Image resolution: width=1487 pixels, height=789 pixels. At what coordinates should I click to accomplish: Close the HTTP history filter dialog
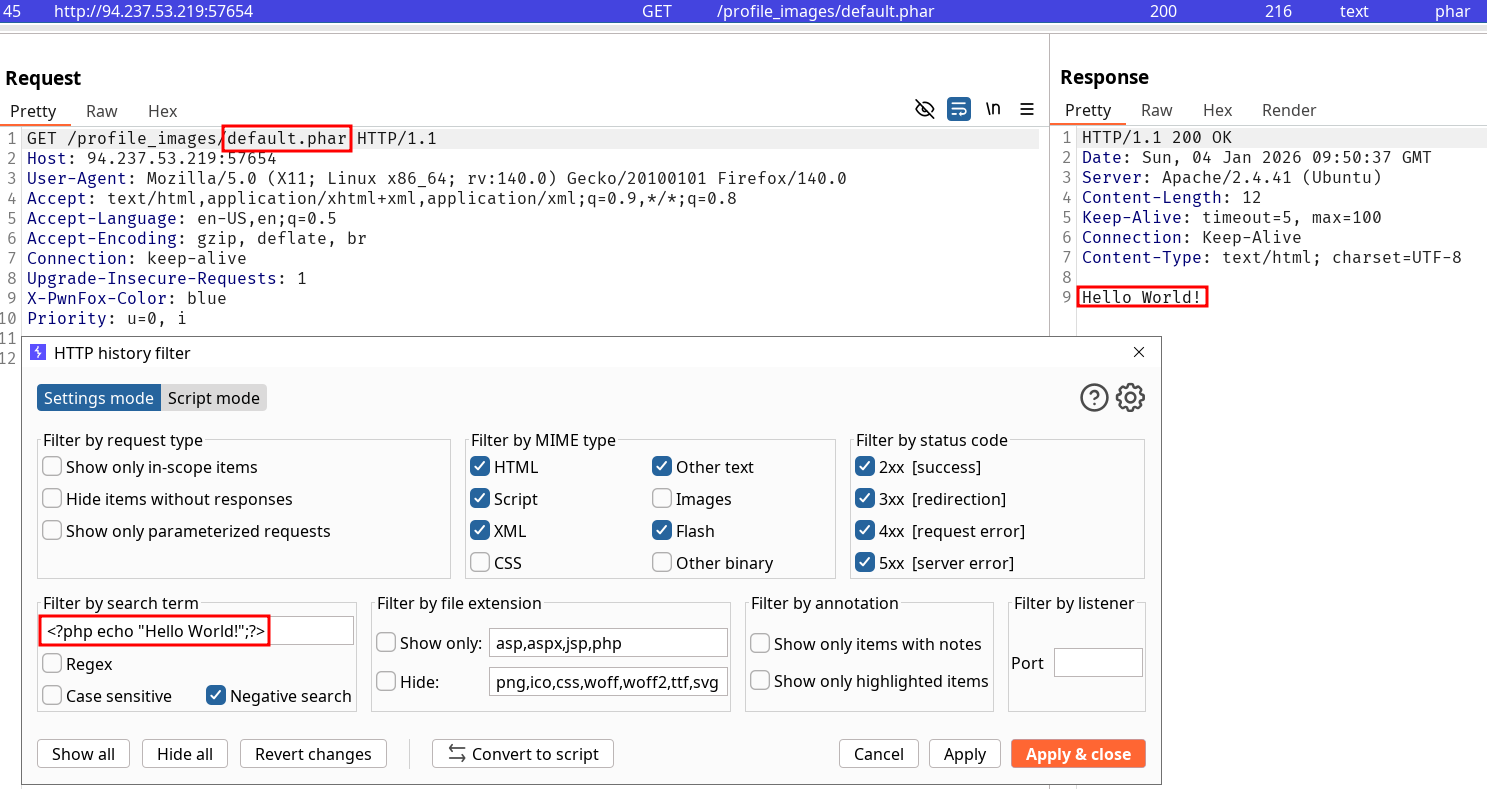click(1139, 352)
